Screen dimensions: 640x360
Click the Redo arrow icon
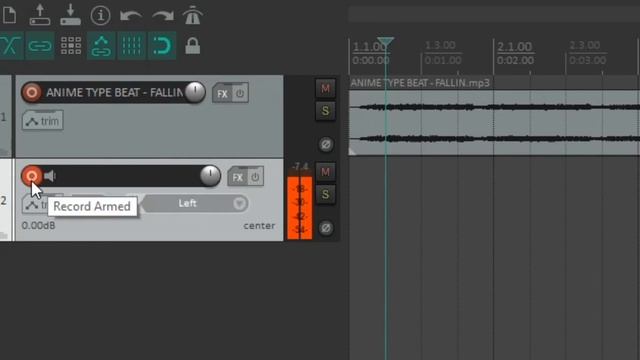pyautogui.click(x=162, y=16)
